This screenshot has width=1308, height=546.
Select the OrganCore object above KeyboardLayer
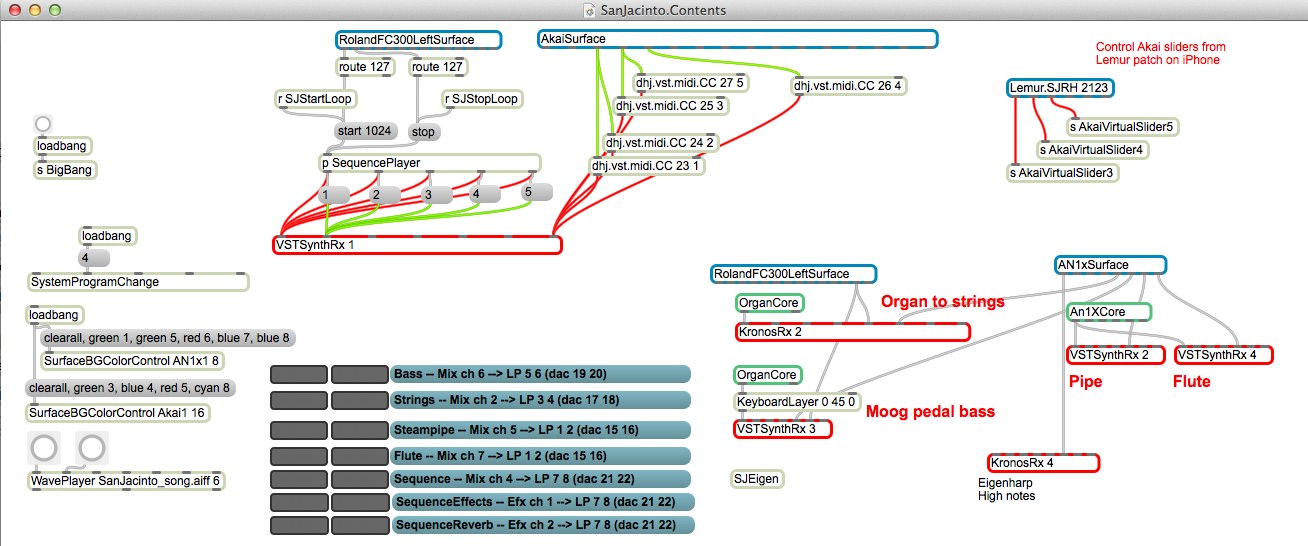tap(768, 375)
